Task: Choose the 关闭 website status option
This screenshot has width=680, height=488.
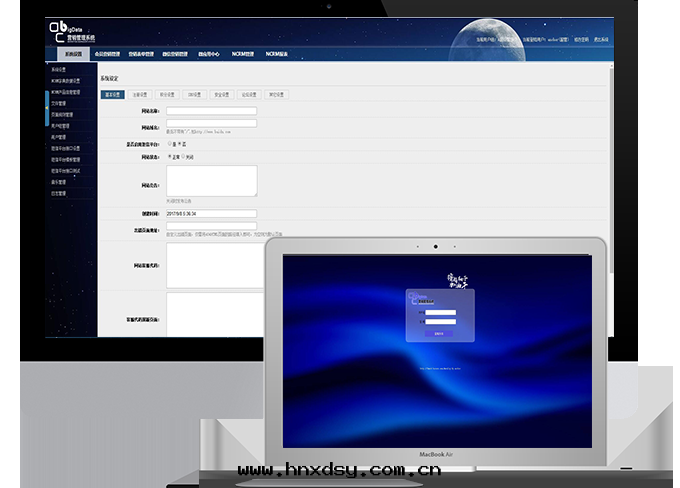Action: point(184,157)
